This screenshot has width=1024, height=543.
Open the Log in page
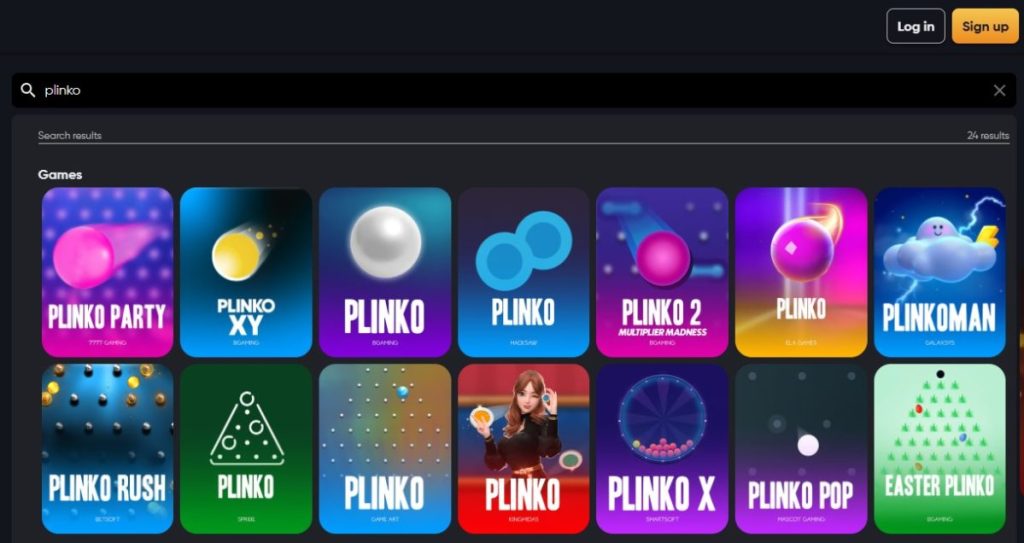pyautogui.click(x=916, y=26)
